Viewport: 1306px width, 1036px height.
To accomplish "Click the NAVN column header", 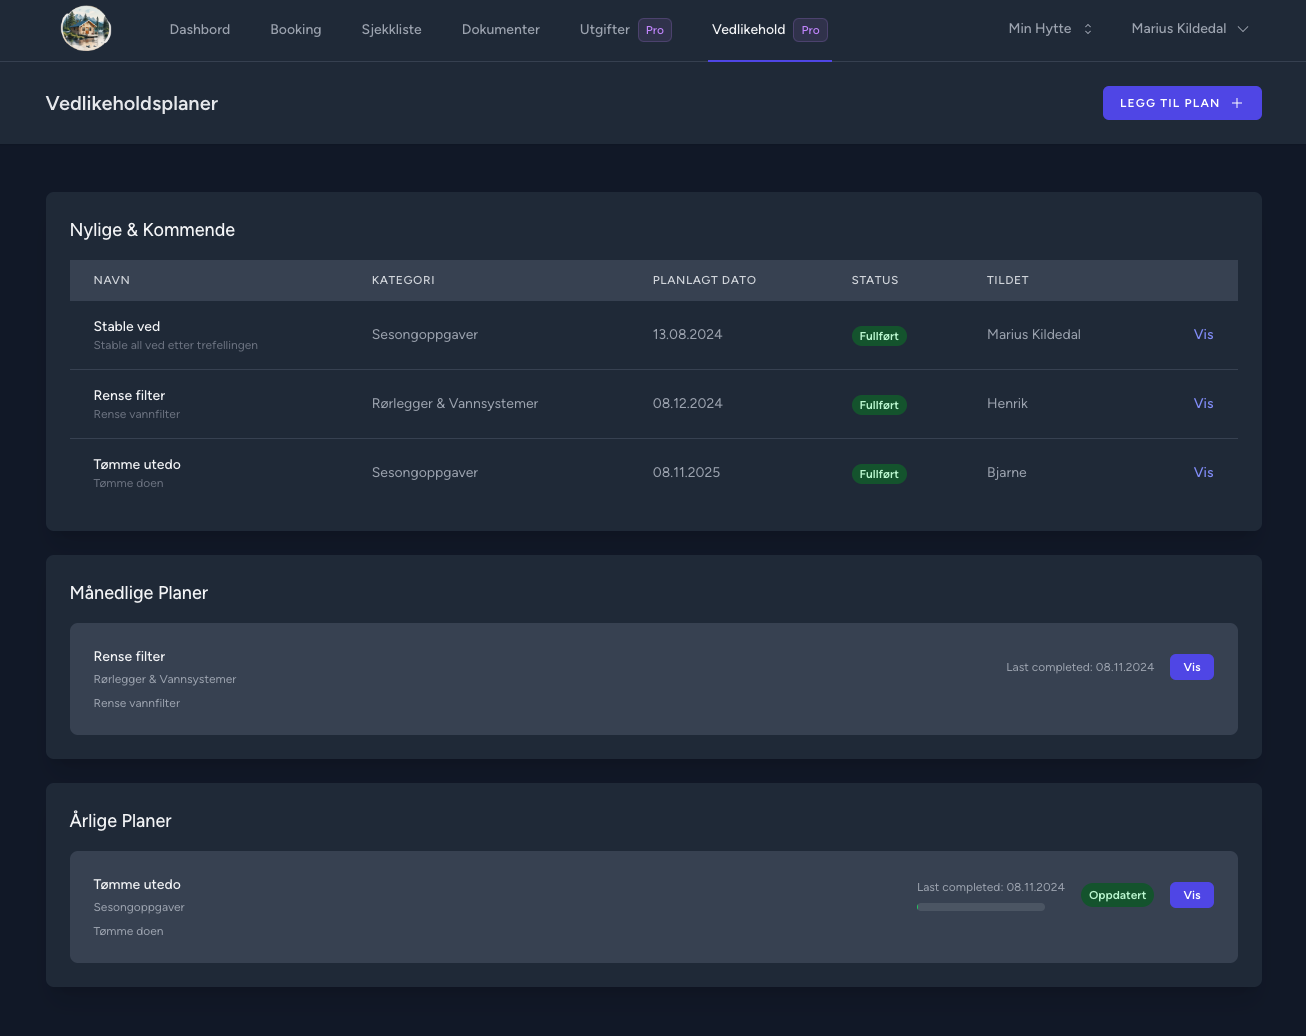I will (112, 280).
